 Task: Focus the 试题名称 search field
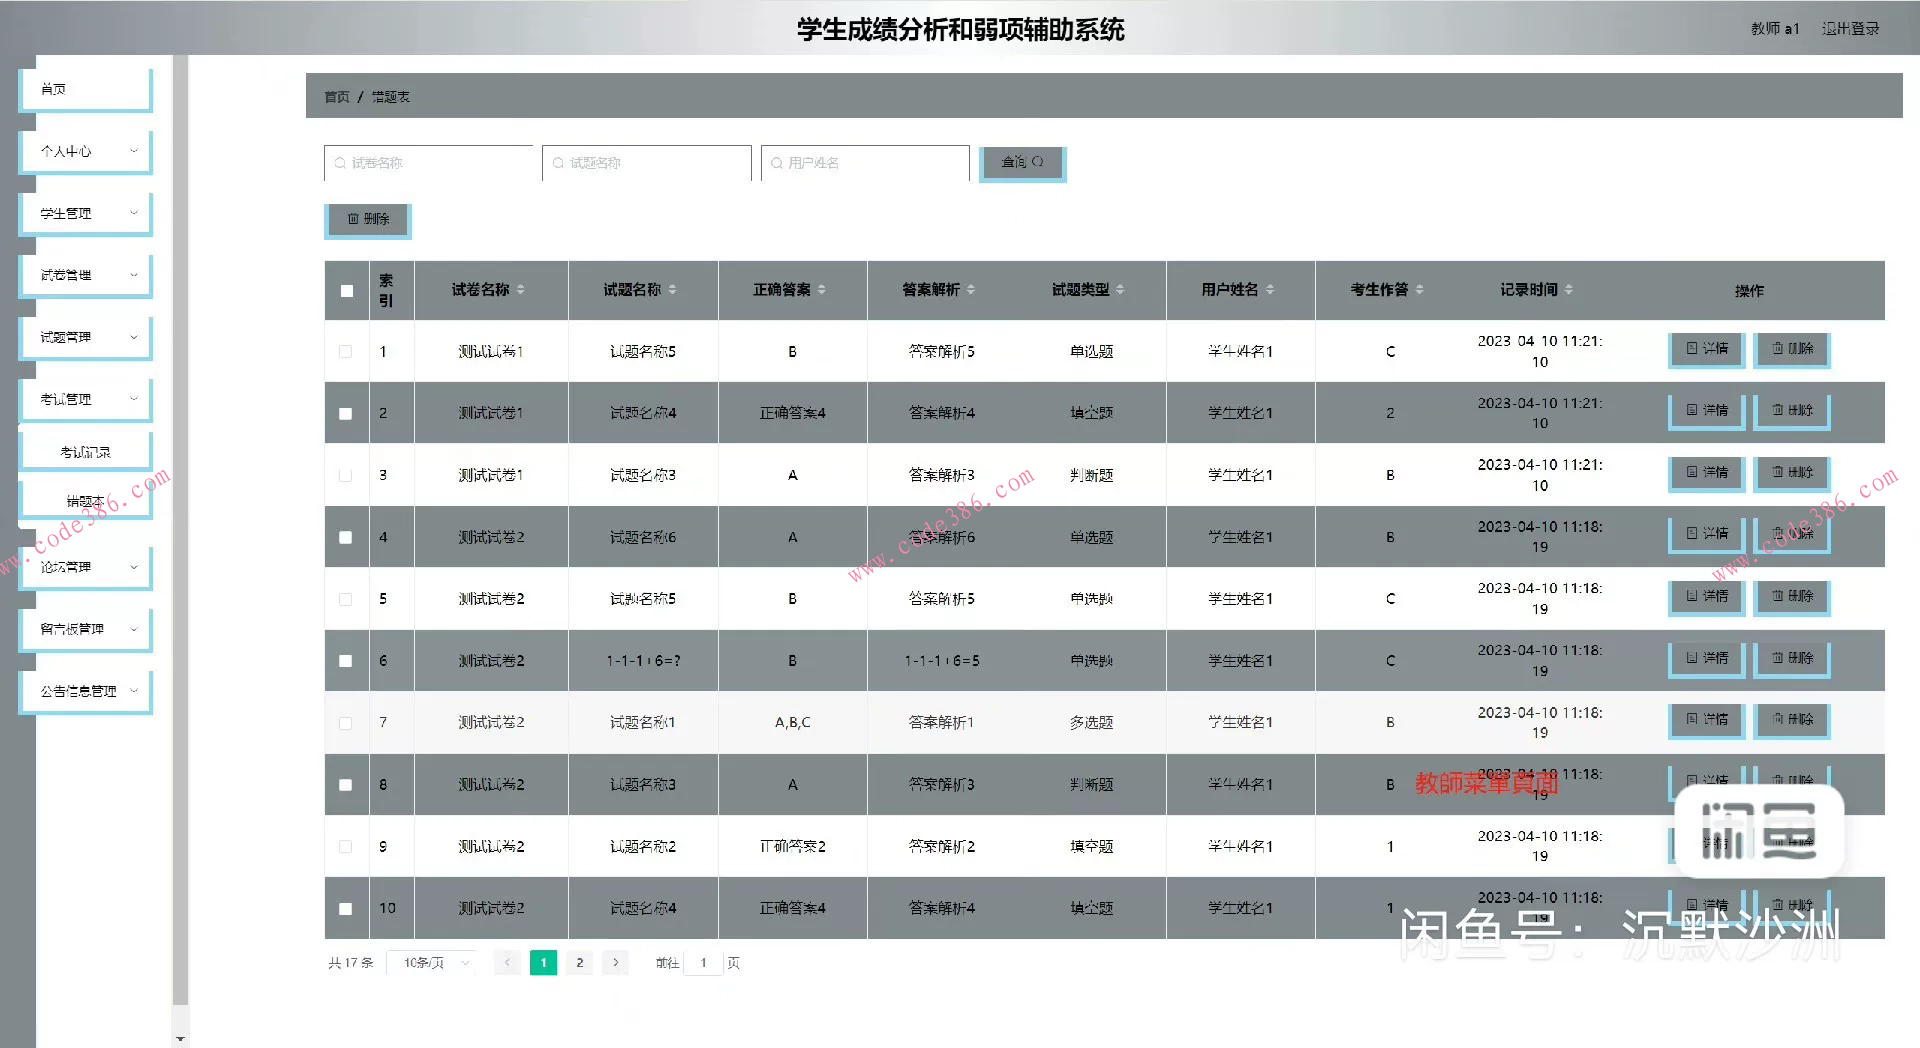pos(647,163)
